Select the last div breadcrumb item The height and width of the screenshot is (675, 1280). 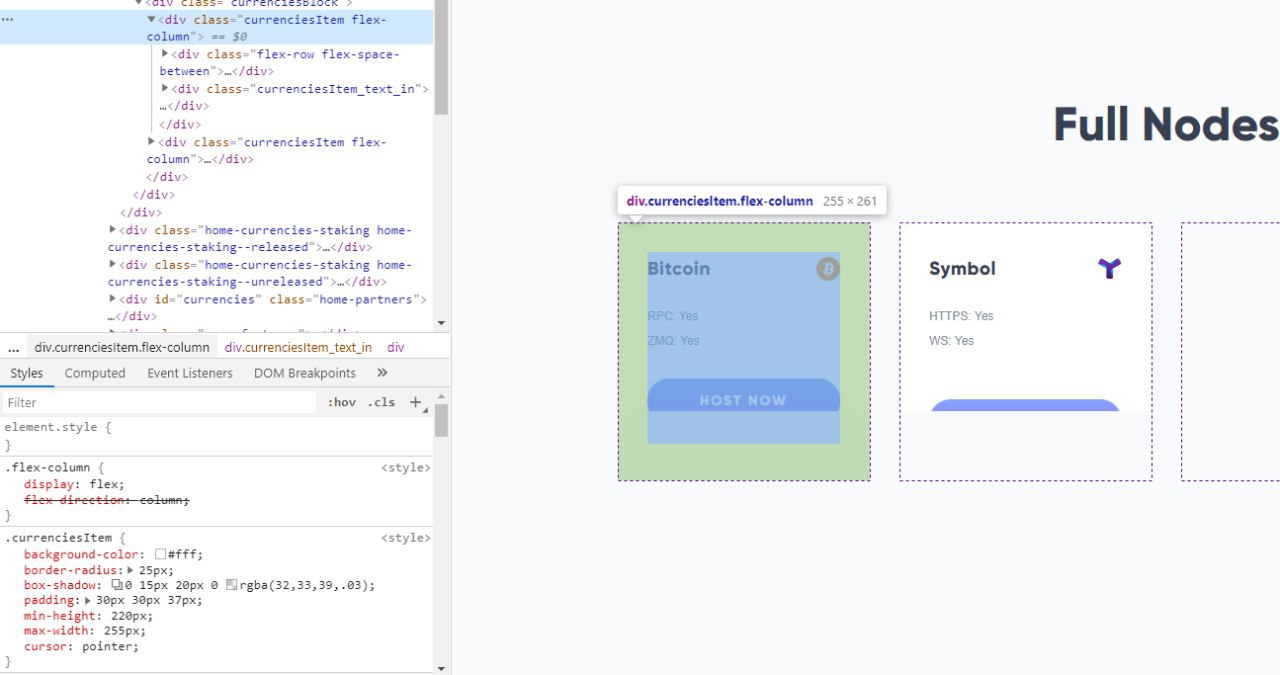pos(396,347)
